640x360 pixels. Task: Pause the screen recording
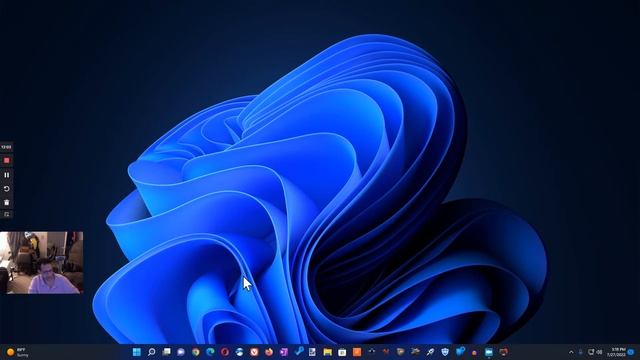(x=7, y=175)
